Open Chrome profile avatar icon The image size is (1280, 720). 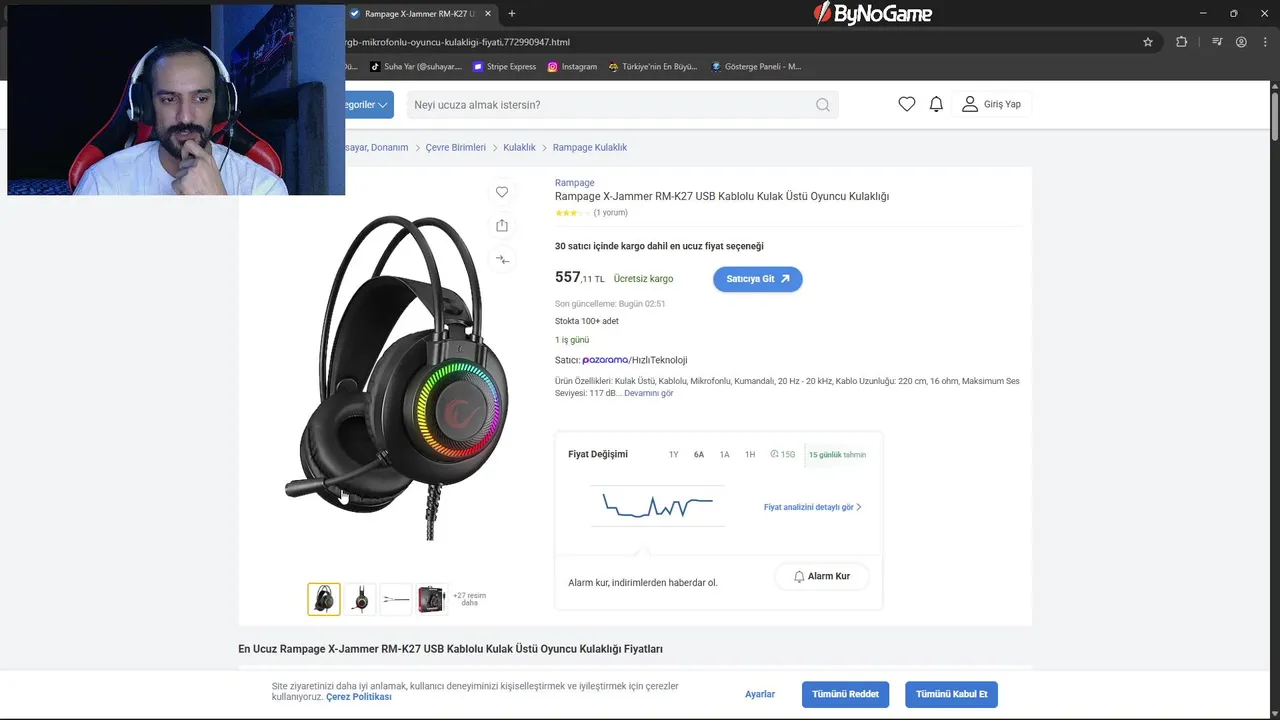(x=1241, y=42)
